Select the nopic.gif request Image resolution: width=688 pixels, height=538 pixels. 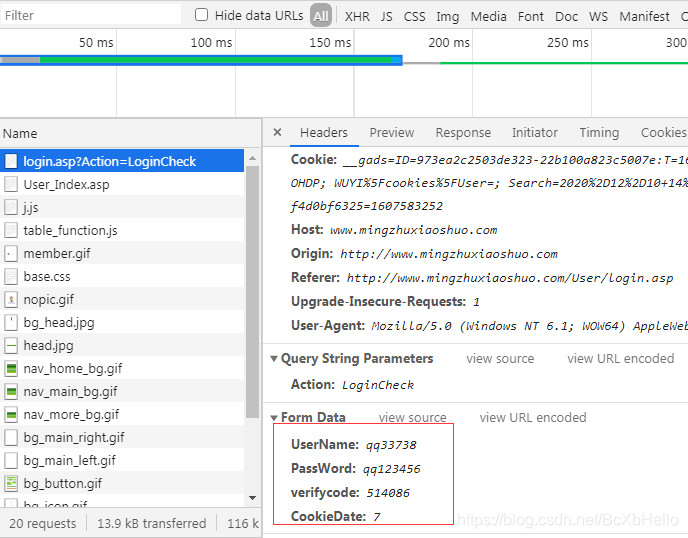[122, 300]
